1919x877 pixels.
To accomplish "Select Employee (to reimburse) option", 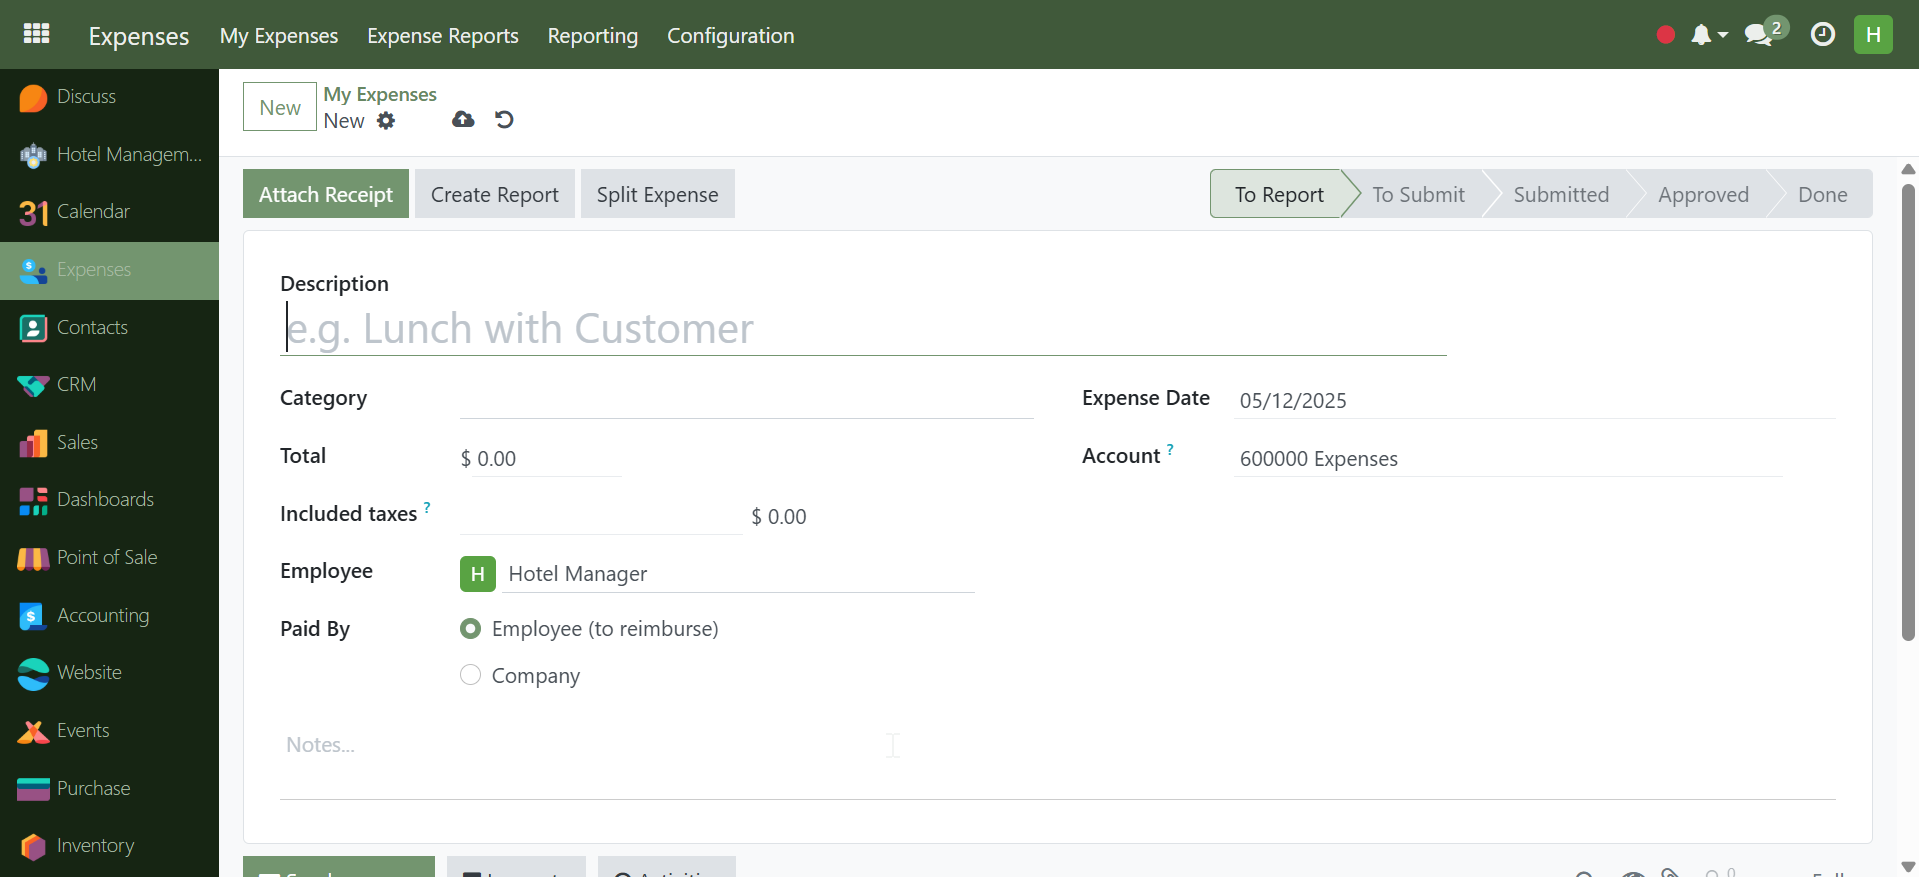I will pos(470,629).
